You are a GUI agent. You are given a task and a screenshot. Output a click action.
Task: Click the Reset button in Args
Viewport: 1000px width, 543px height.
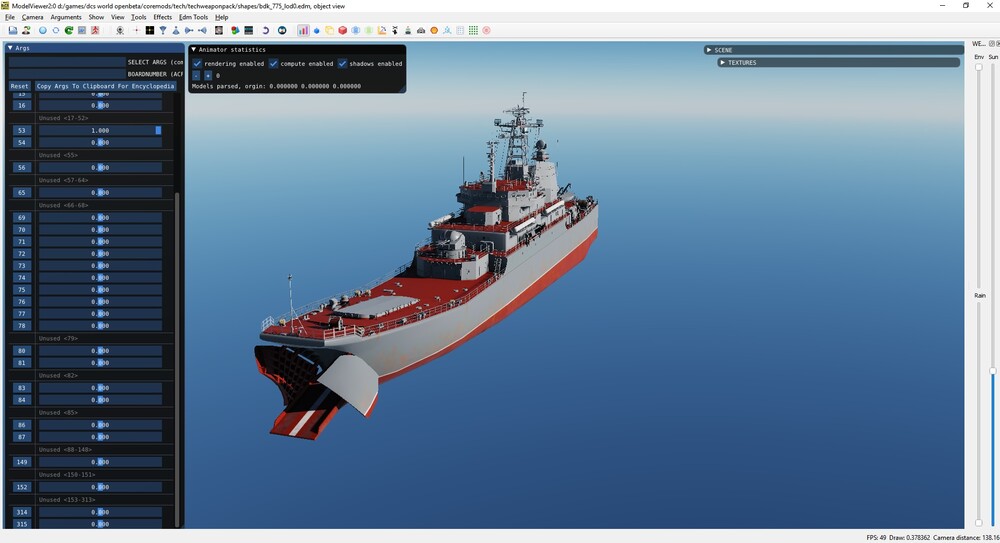coord(19,86)
